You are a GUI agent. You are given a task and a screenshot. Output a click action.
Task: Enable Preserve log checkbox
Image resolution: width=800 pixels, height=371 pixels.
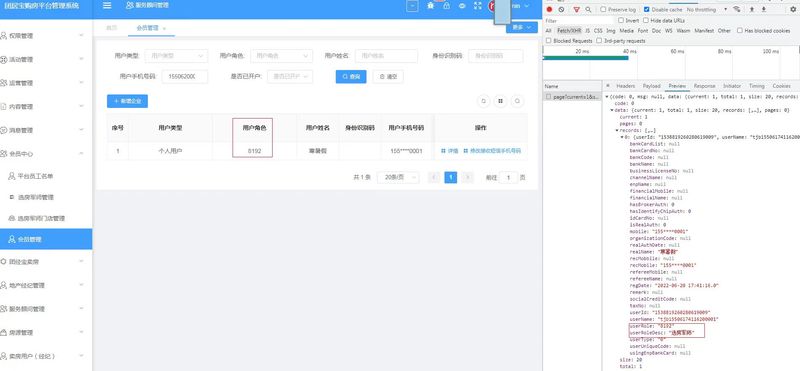point(603,9)
